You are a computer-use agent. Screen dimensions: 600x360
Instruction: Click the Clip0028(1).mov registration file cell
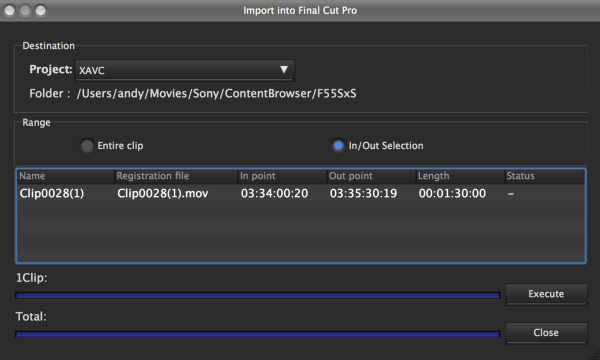[163, 193]
